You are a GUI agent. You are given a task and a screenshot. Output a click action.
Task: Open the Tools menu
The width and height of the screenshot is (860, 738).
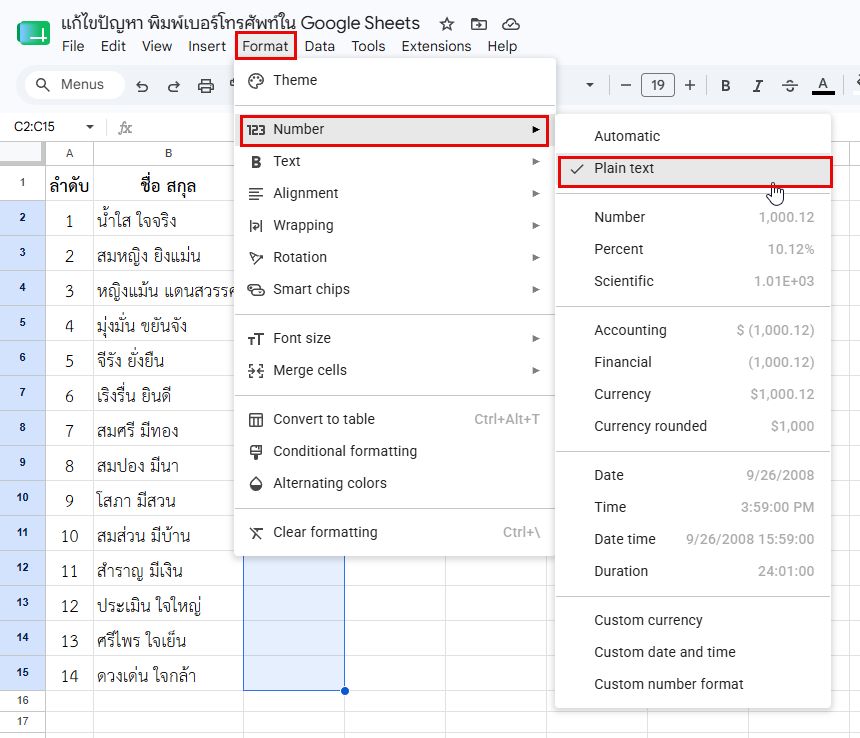pos(368,46)
